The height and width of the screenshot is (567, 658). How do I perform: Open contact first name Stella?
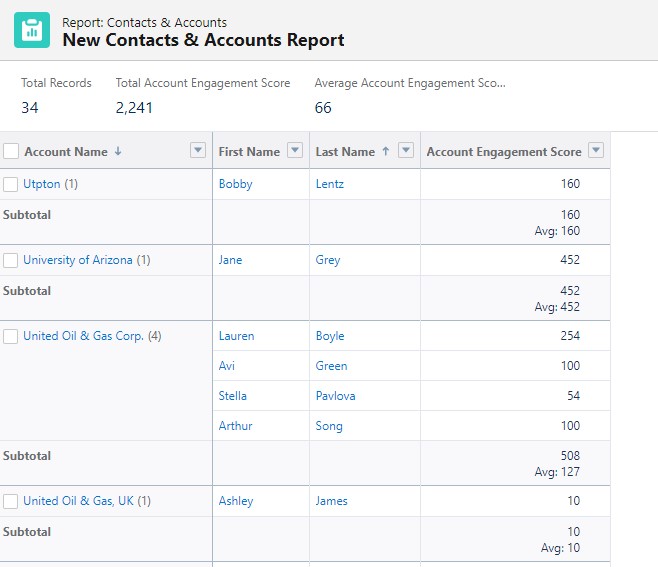232,396
